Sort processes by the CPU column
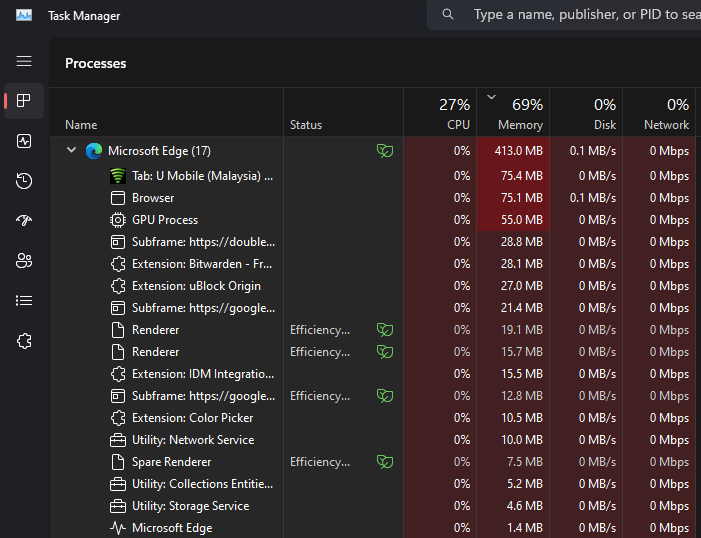Image resolution: width=701 pixels, height=538 pixels. point(440,112)
